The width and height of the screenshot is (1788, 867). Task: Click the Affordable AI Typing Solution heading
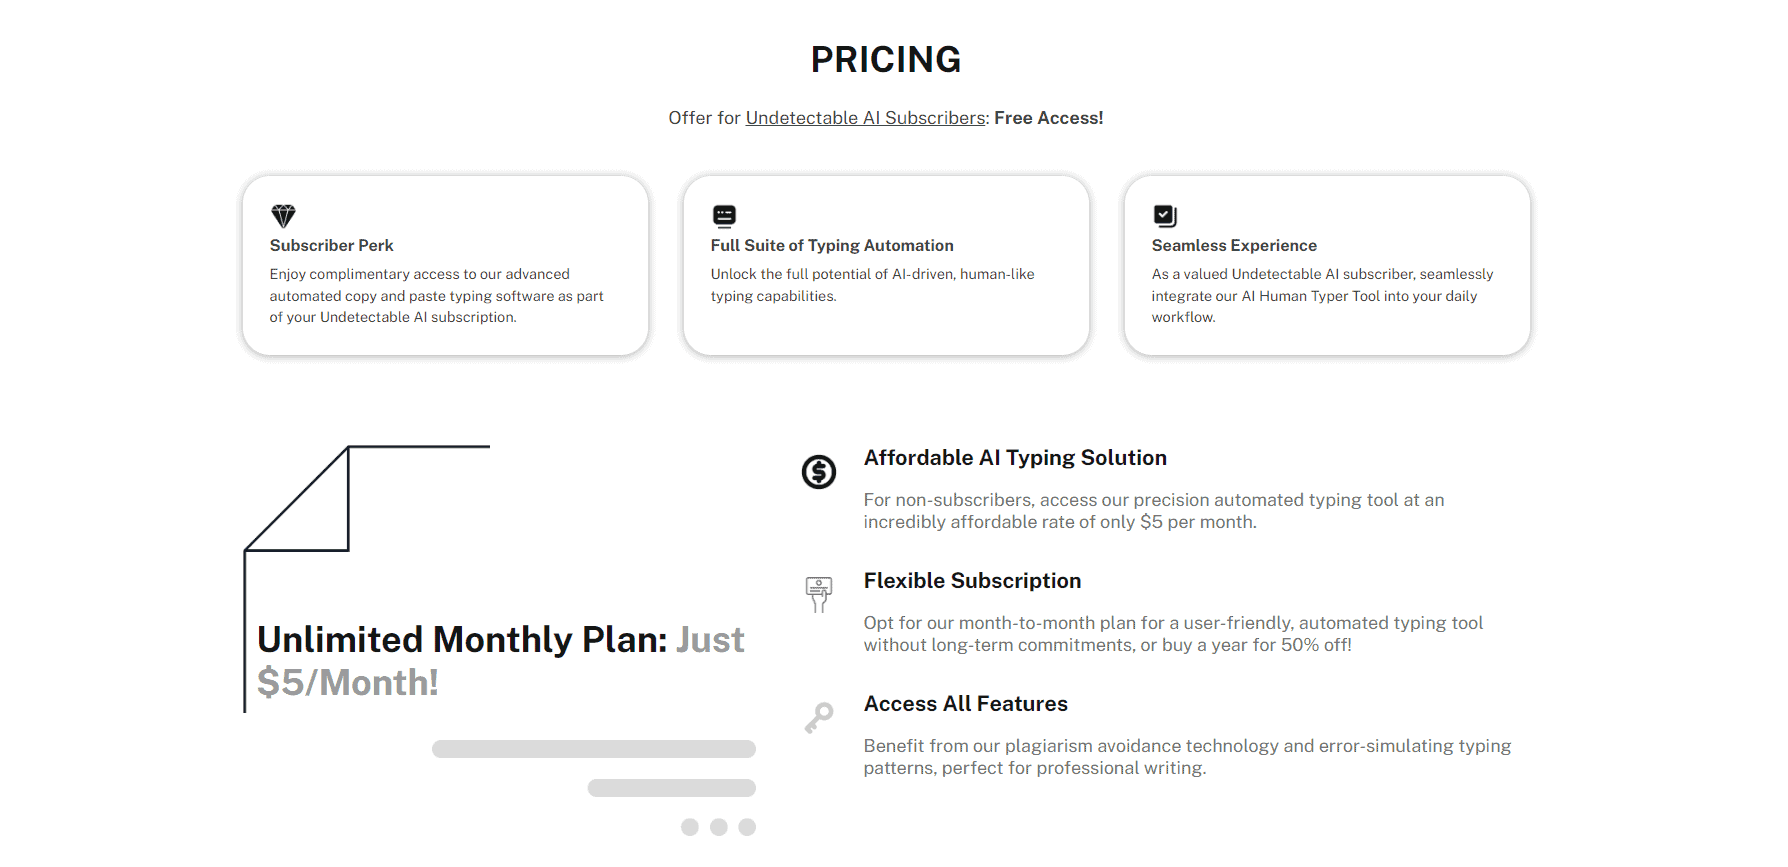(x=1015, y=458)
